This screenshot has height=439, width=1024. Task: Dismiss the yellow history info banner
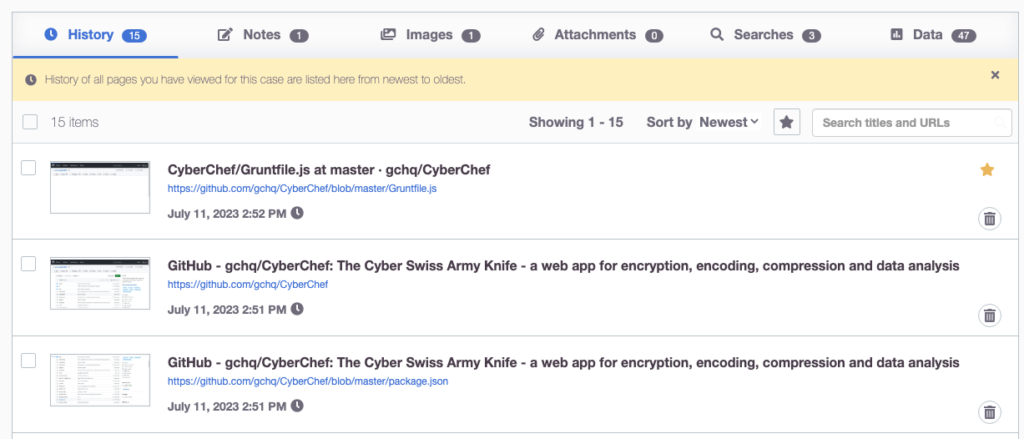pos(994,75)
